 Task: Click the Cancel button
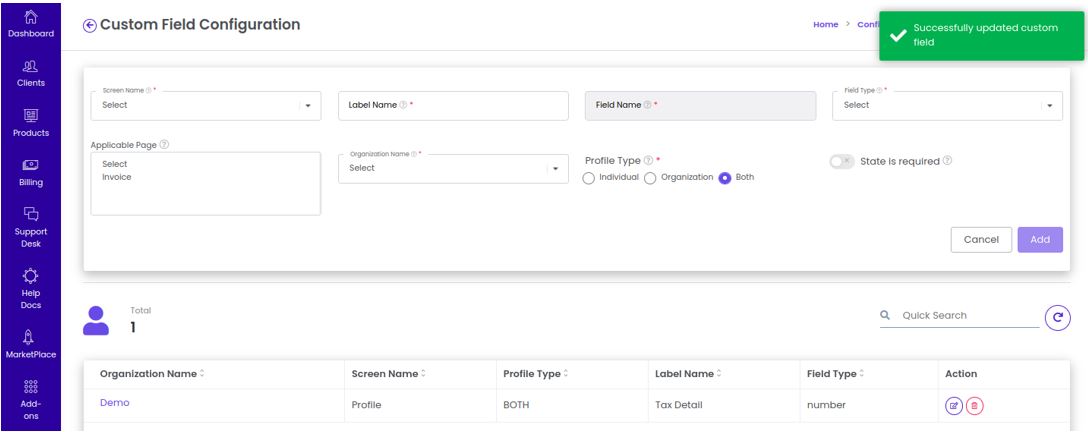[x=981, y=240]
